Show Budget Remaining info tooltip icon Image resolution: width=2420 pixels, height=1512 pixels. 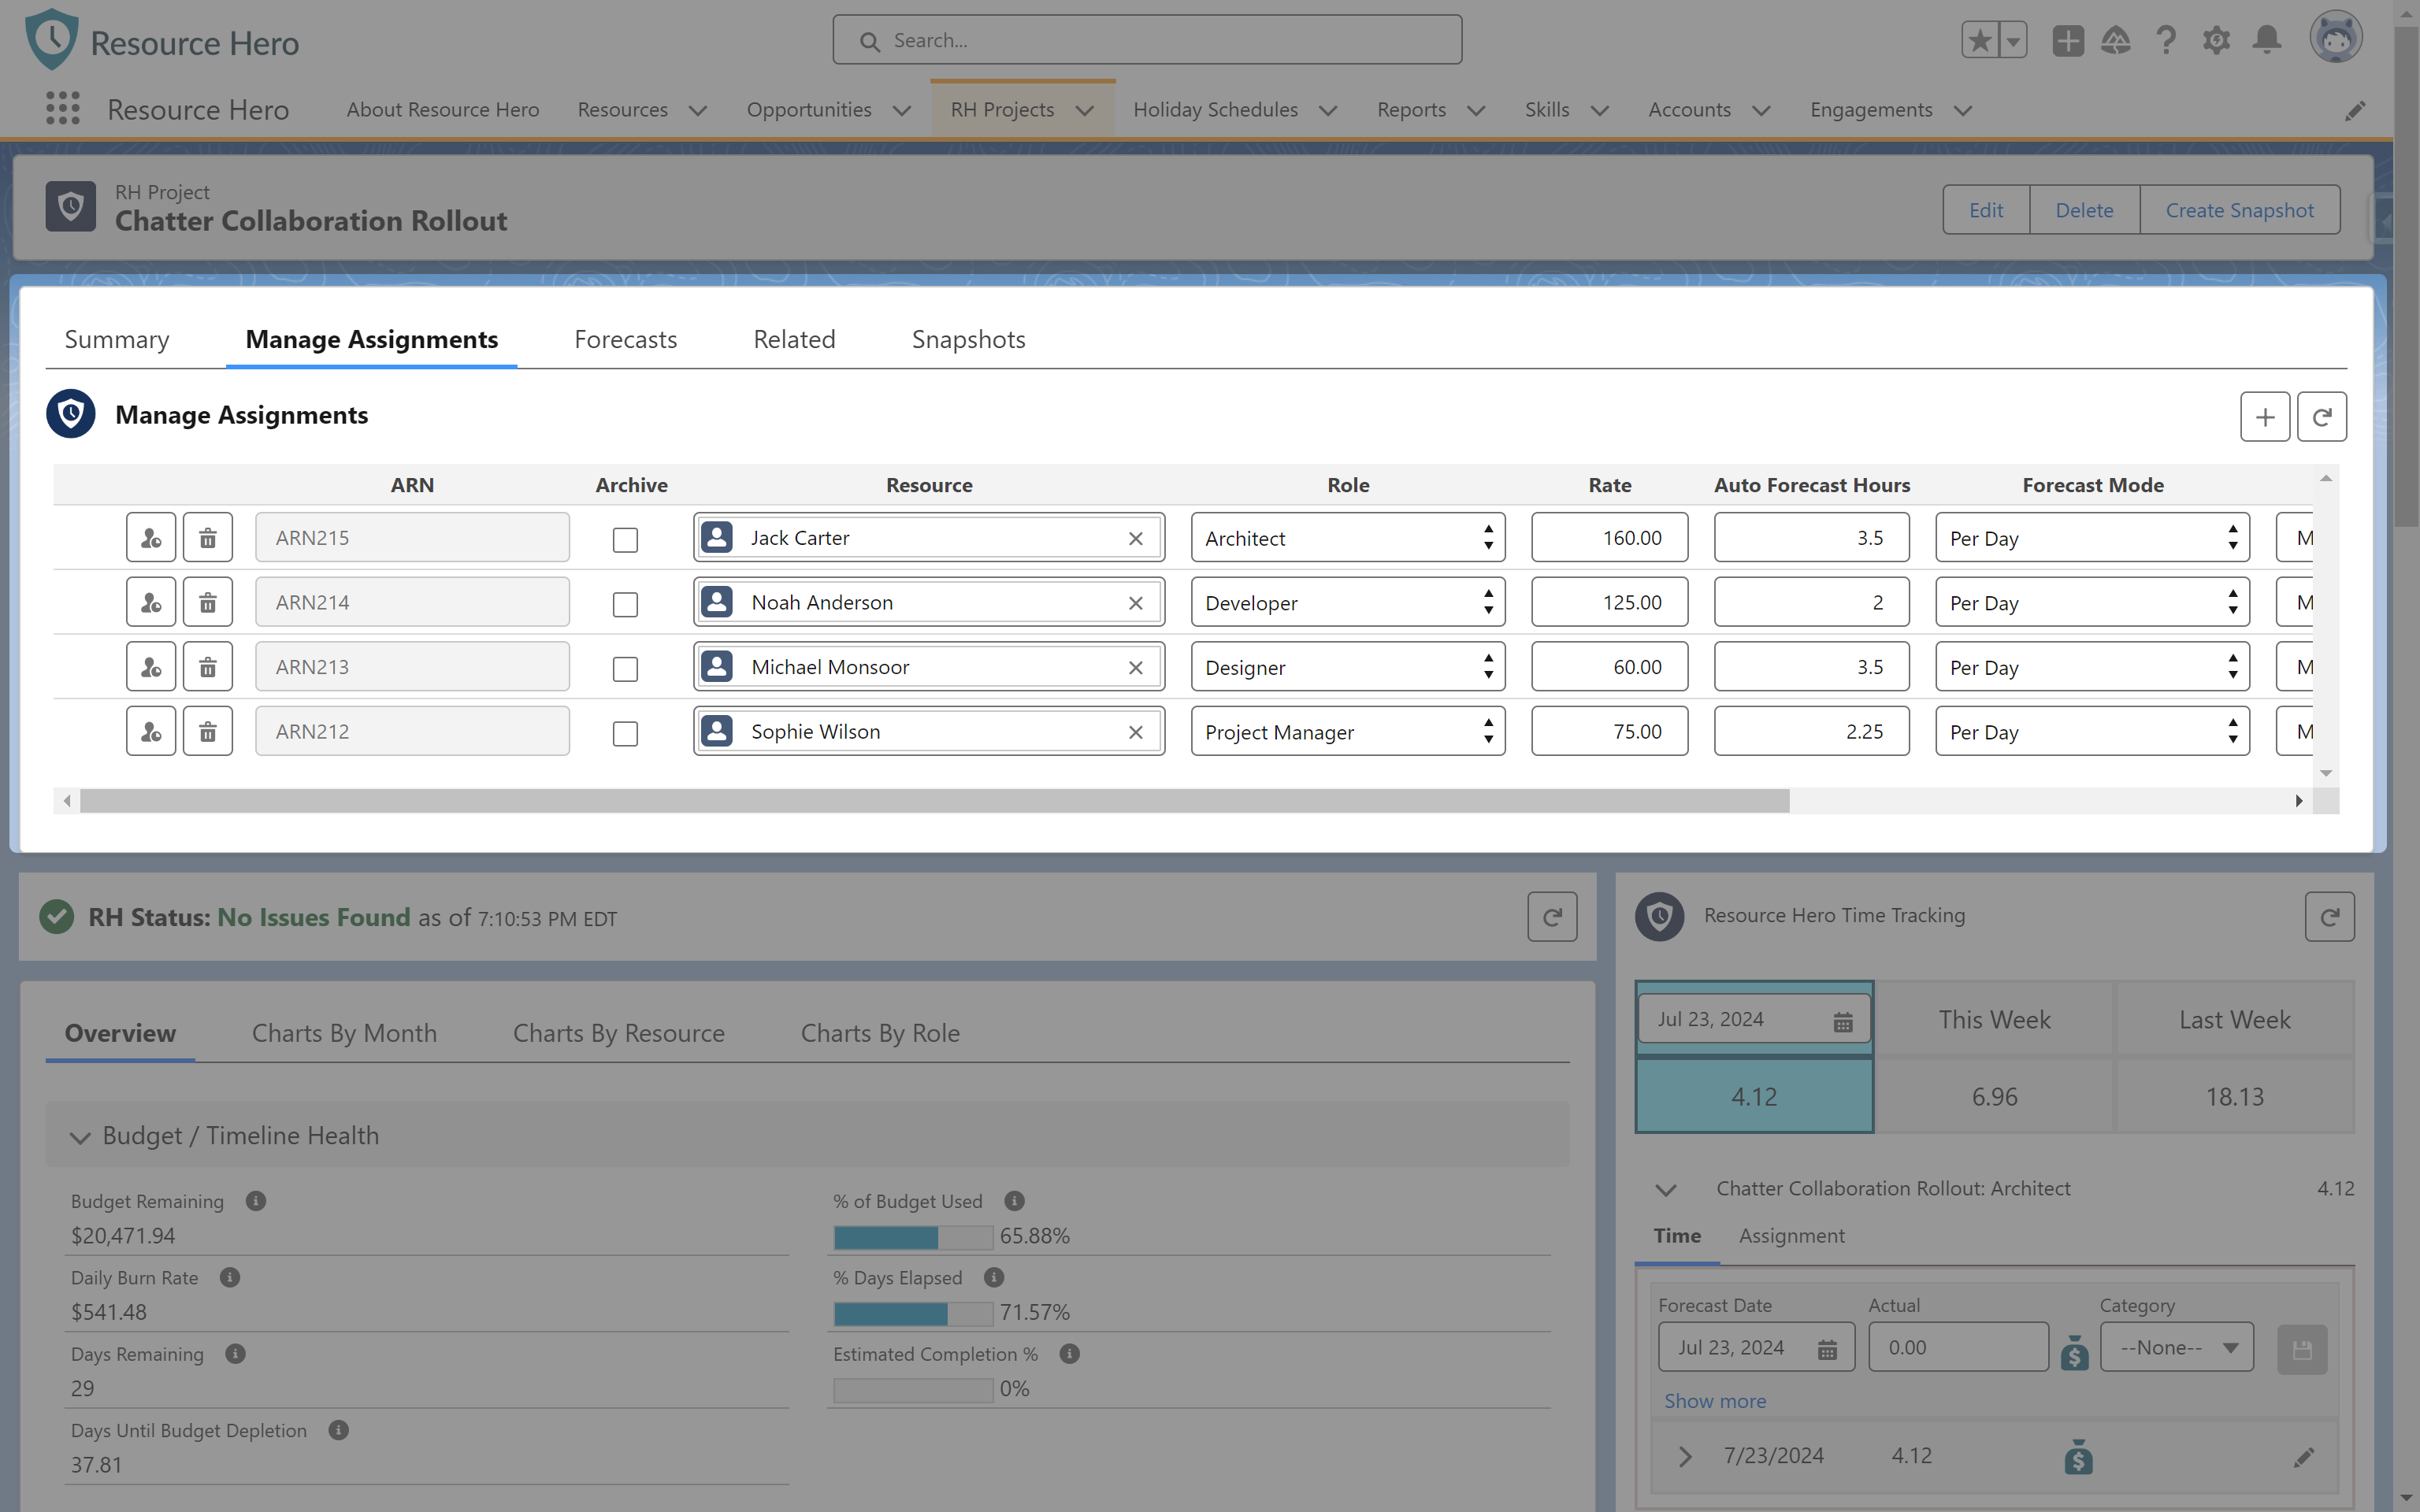point(256,1201)
